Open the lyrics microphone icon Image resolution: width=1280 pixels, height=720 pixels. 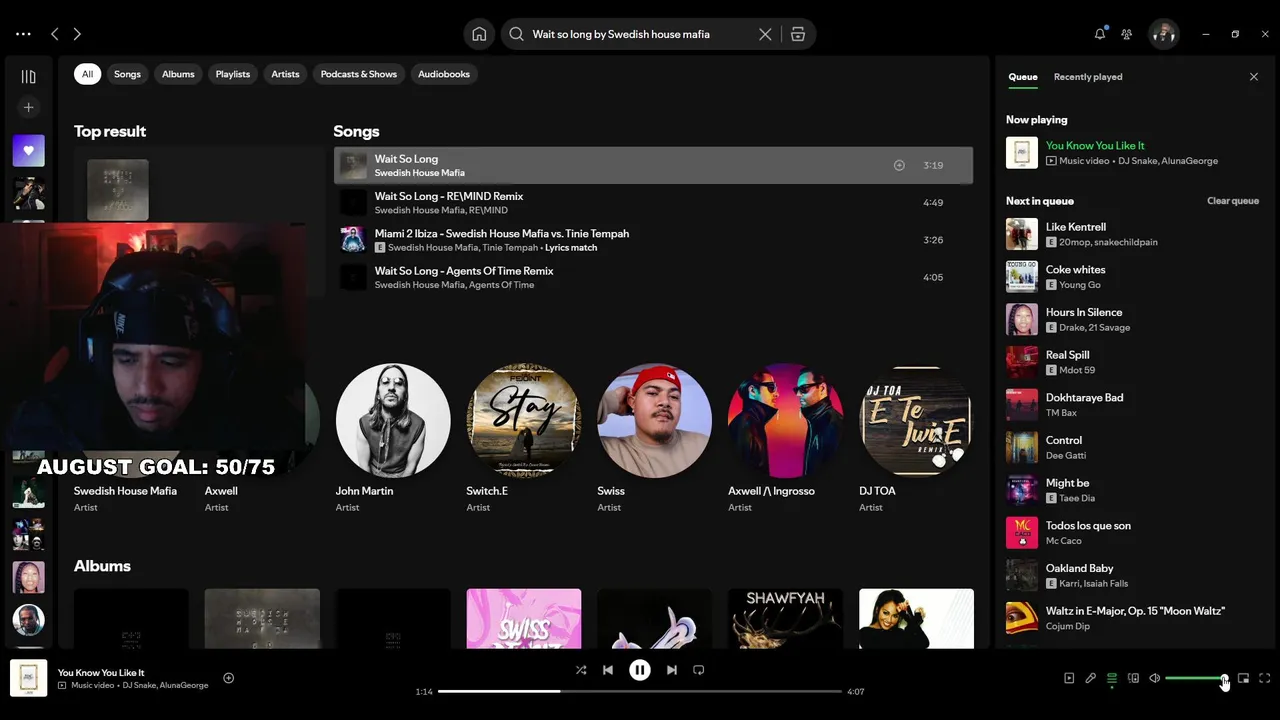point(1091,678)
